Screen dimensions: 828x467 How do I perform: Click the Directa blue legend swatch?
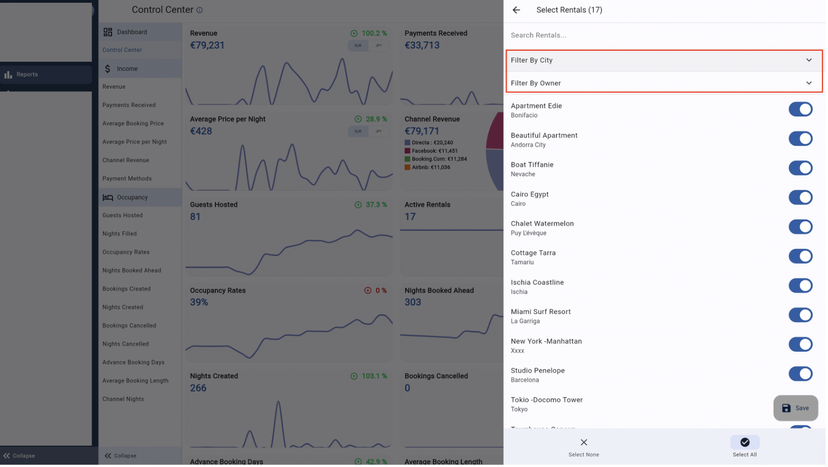point(408,143)
